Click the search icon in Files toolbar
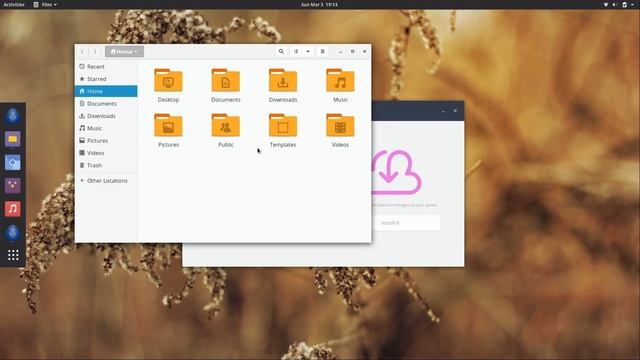 [x=281, y=51]
